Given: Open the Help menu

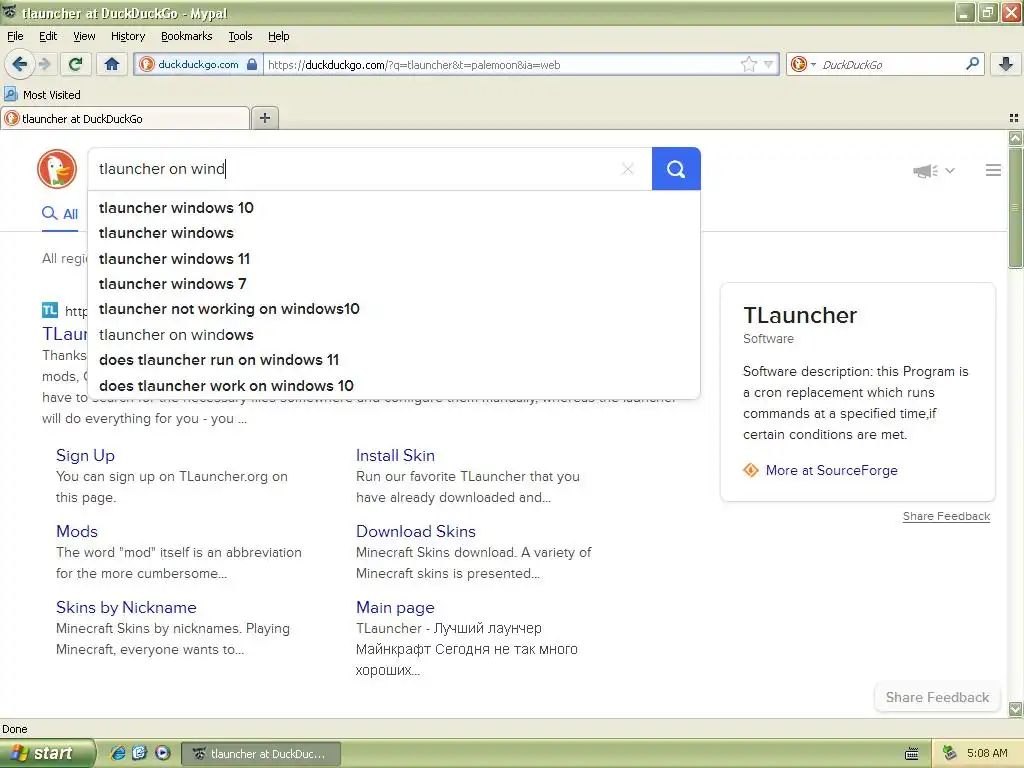Looking at the screenshot, I should (x=278, y=36).
